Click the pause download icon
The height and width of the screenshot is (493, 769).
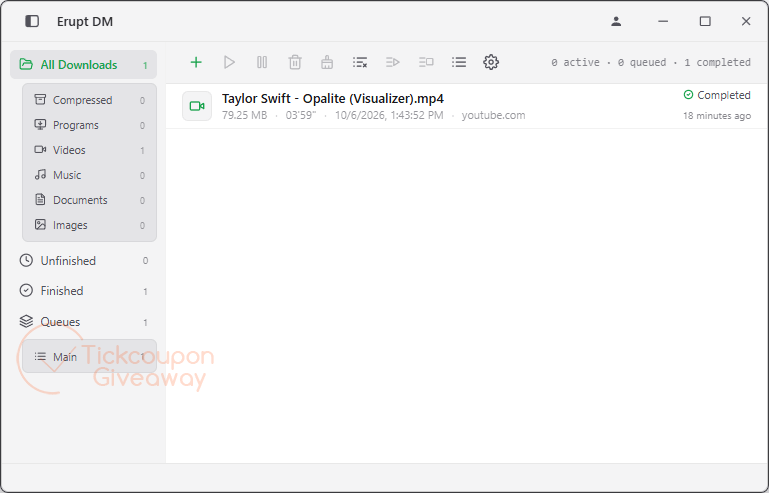[x=262, y=62]
